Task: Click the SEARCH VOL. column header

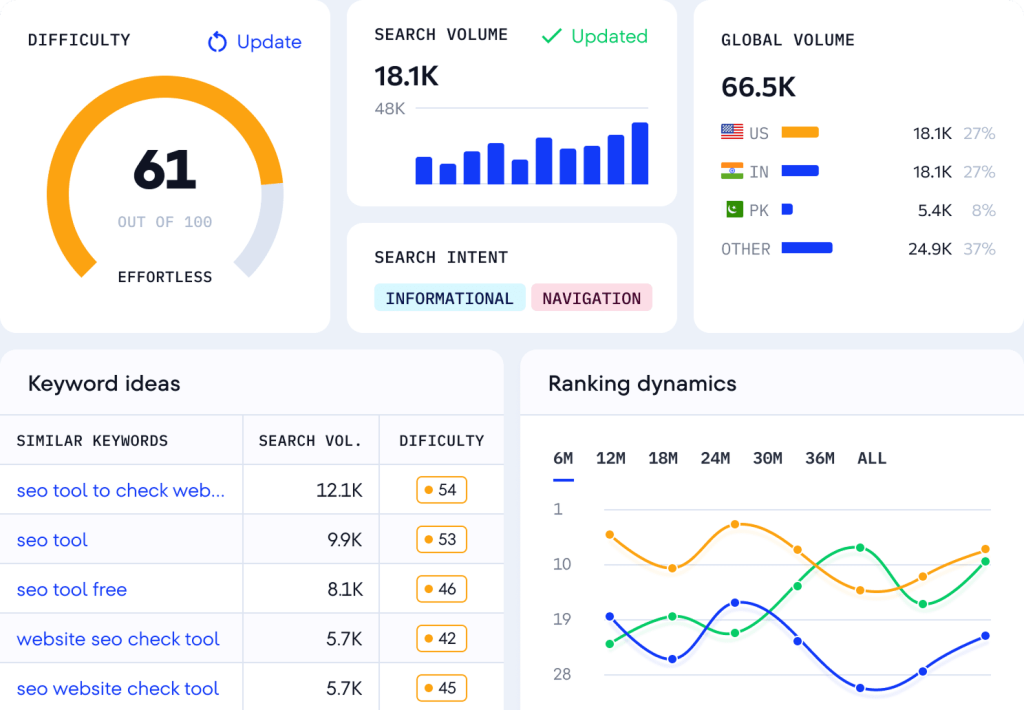Action: tap(310, 440)
